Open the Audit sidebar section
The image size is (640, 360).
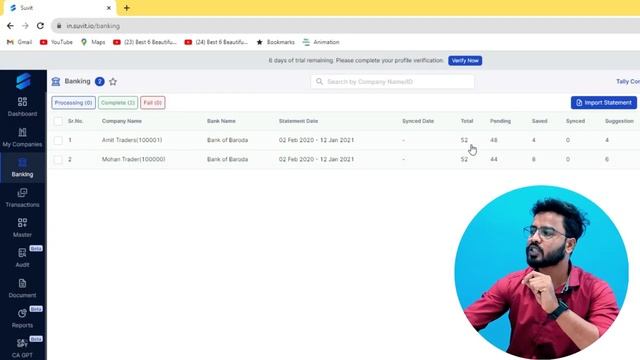pos(22,258)
